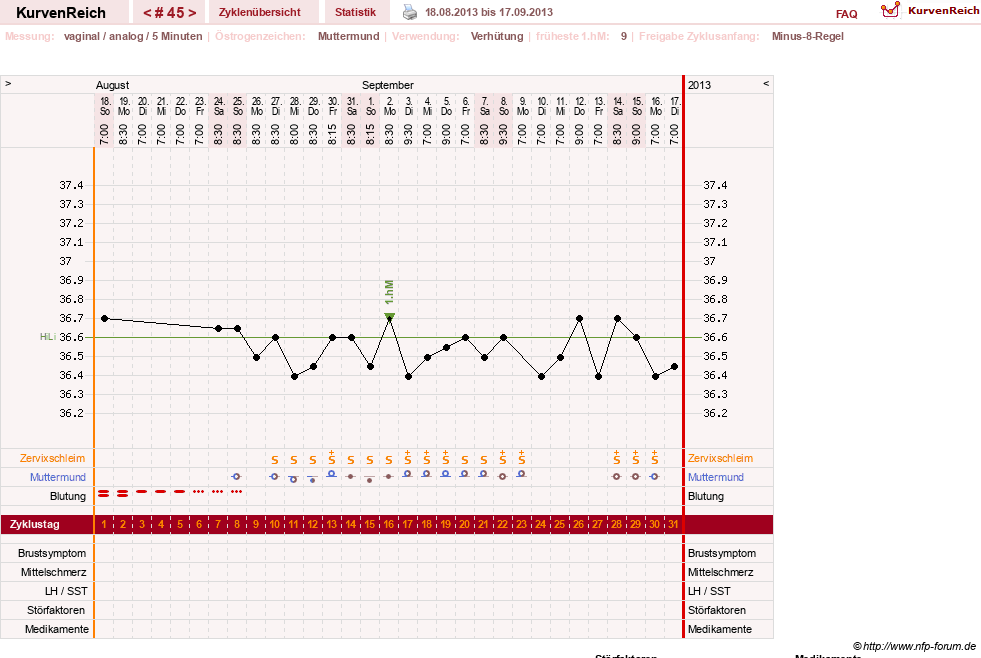Click the temperature point on cycle day 11
981x658 pixels.
[295, 376]
